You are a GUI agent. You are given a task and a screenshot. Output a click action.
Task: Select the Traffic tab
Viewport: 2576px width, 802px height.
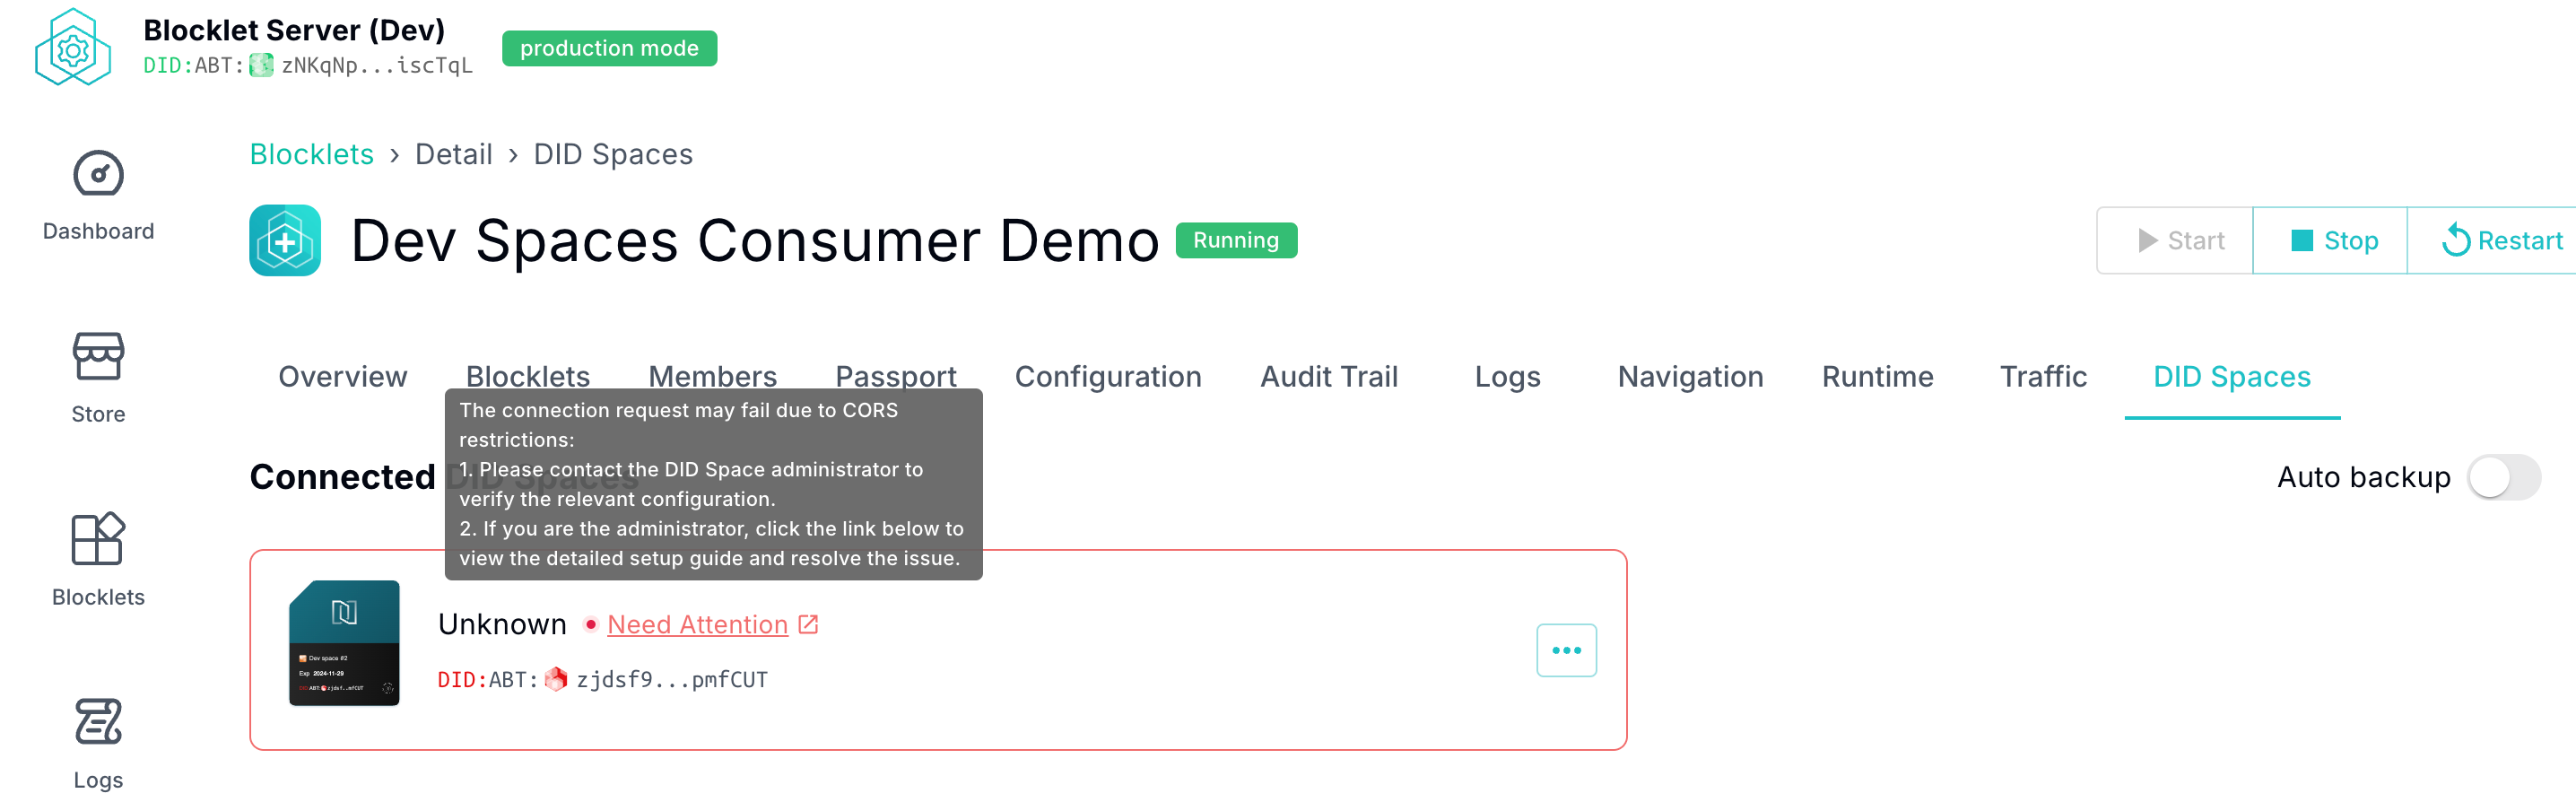[x=2042, y=377]
